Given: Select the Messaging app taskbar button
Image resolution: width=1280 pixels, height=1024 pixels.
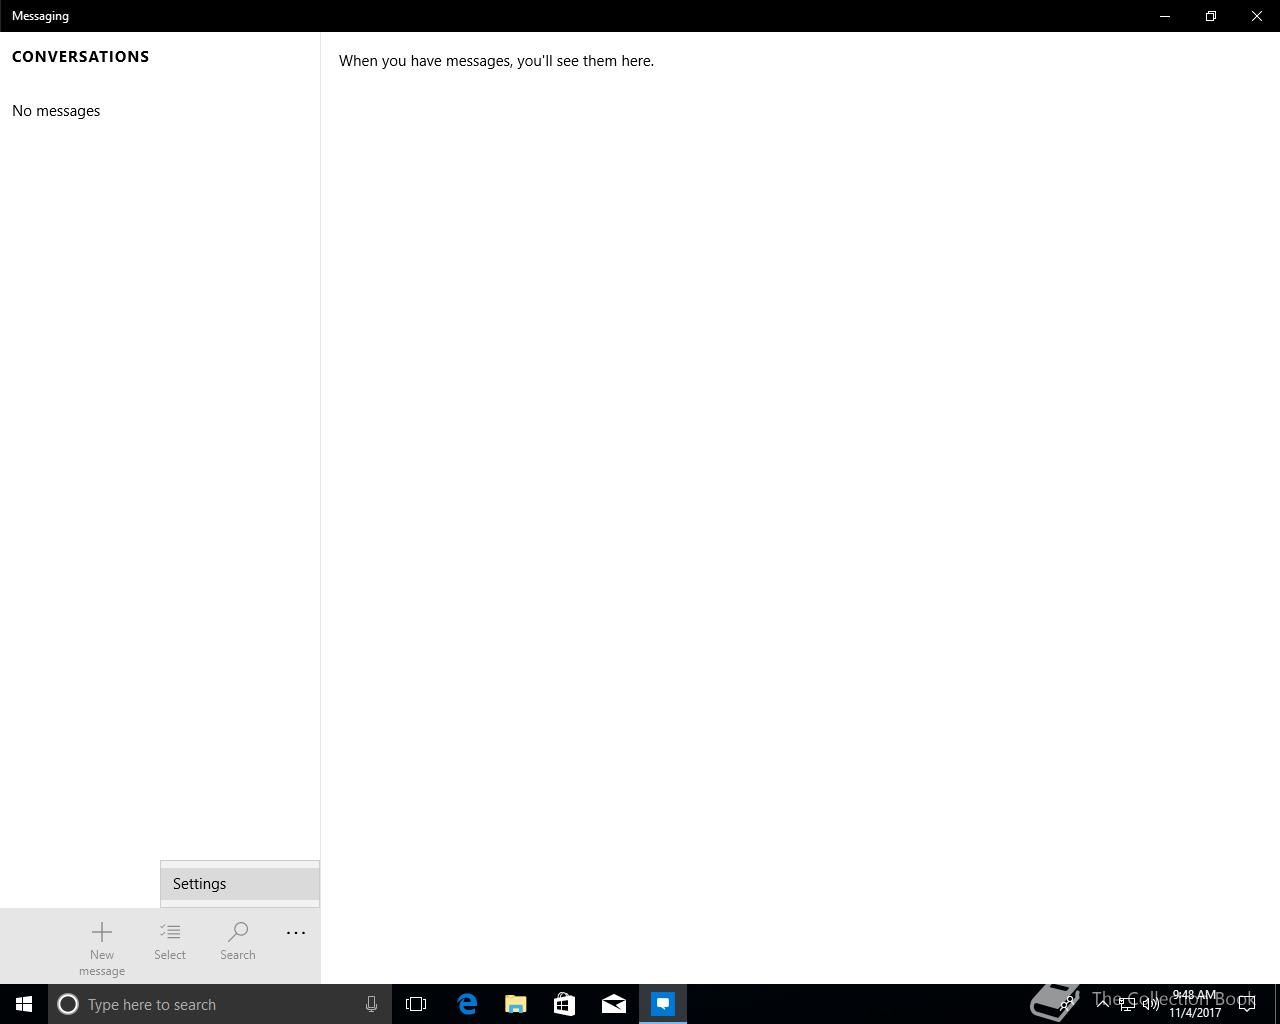Looking at the screenshot, I should (663, 1004).
